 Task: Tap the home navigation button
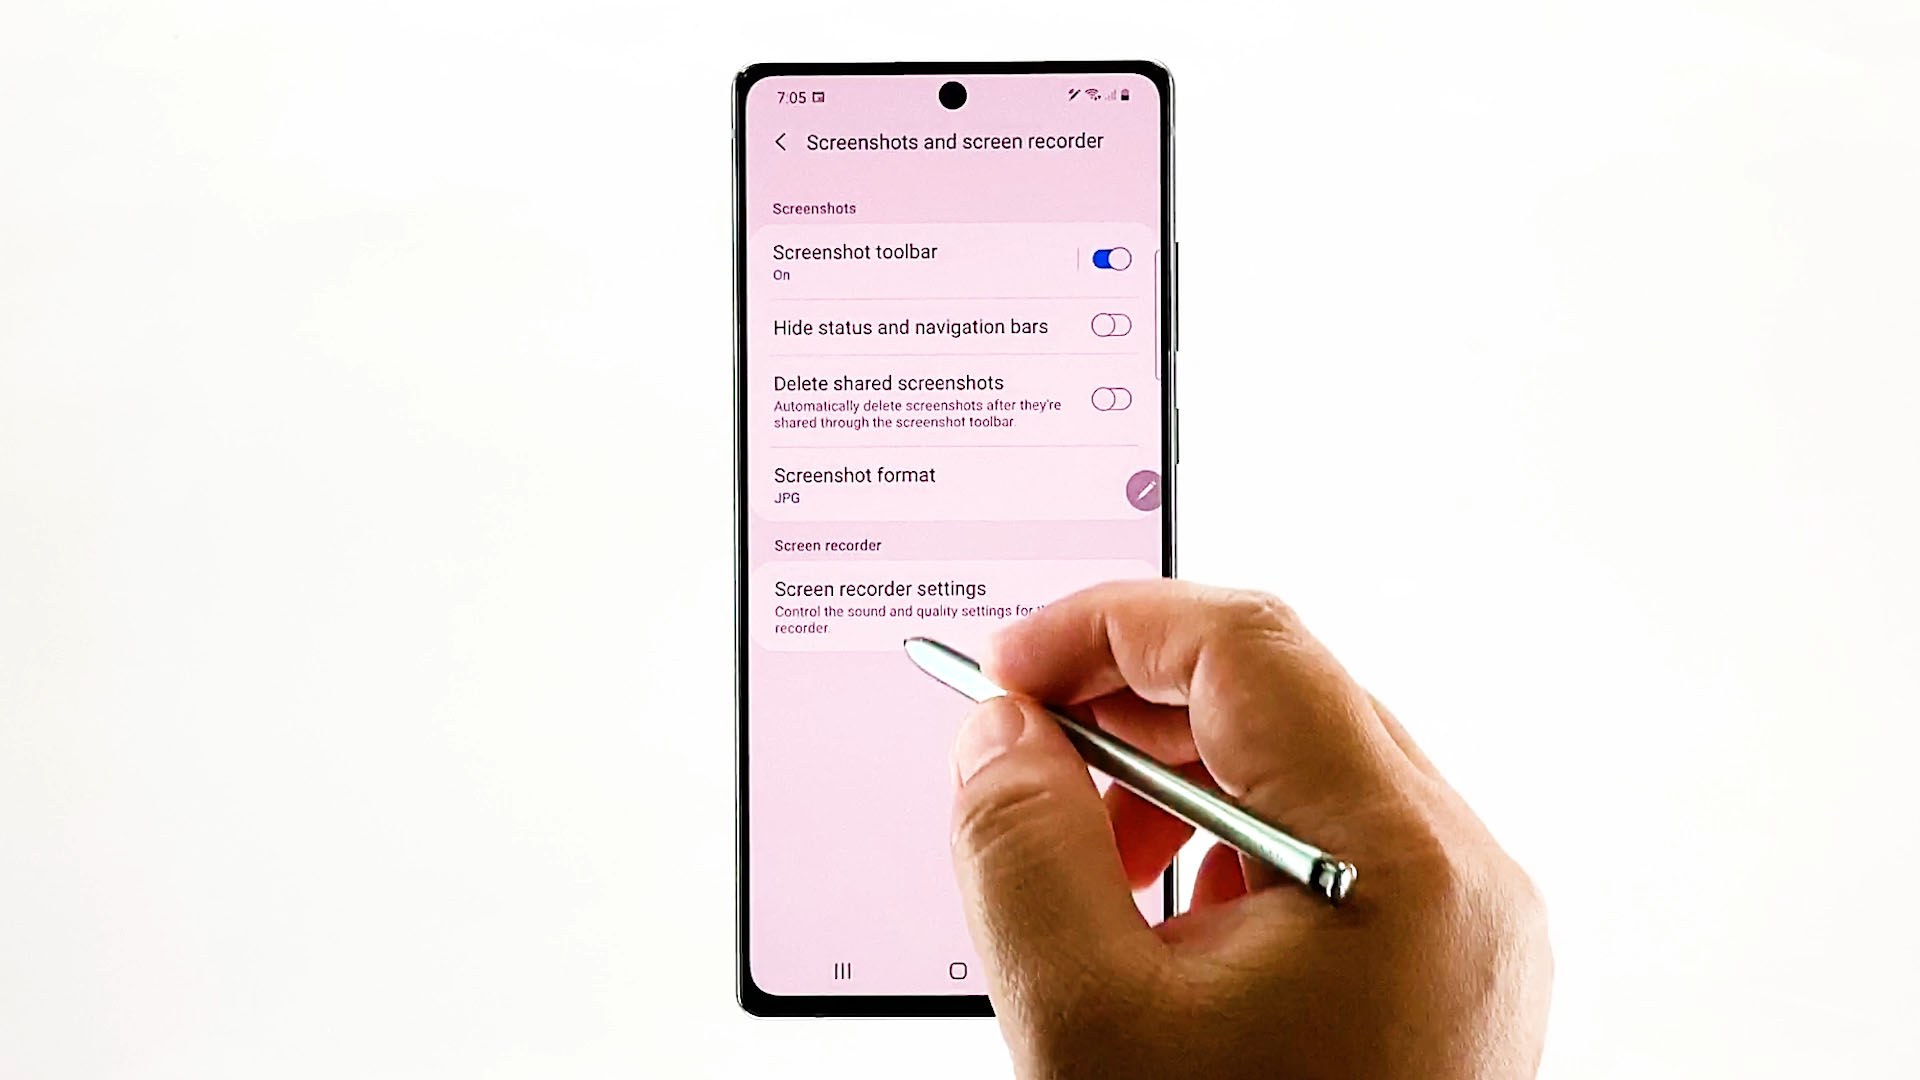point(959,971)
